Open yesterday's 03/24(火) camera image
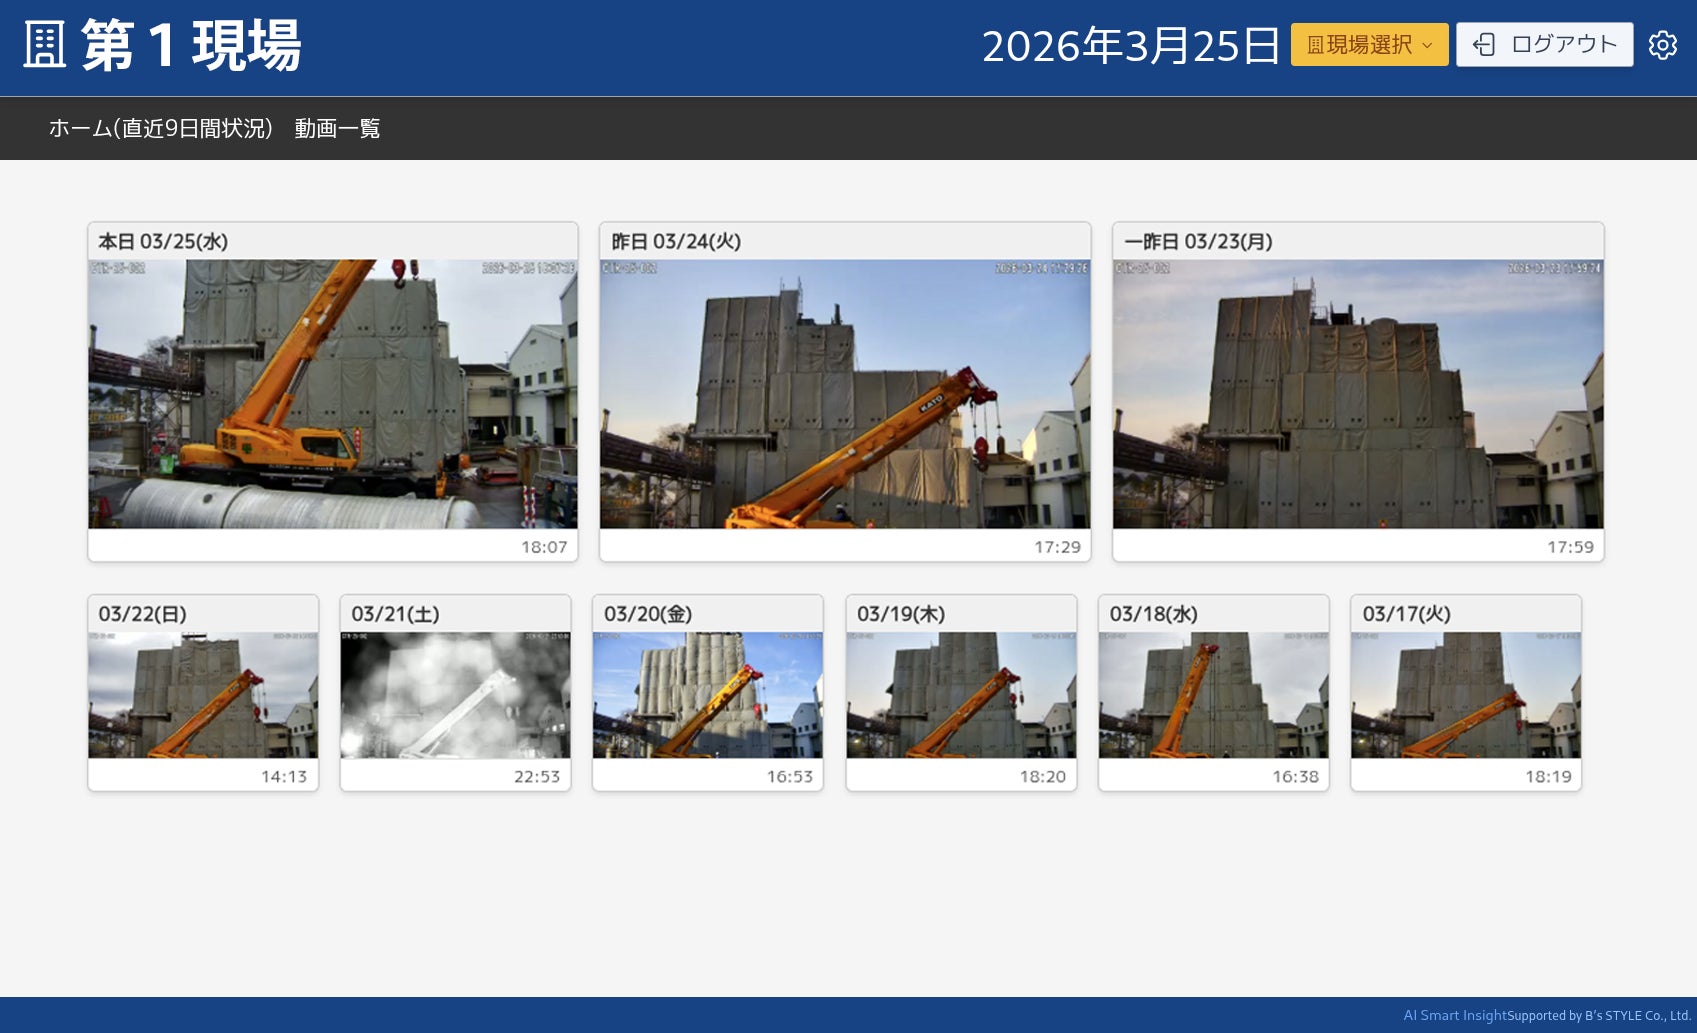Viewport: 1697px width, 1033px height. pos(845,394)
